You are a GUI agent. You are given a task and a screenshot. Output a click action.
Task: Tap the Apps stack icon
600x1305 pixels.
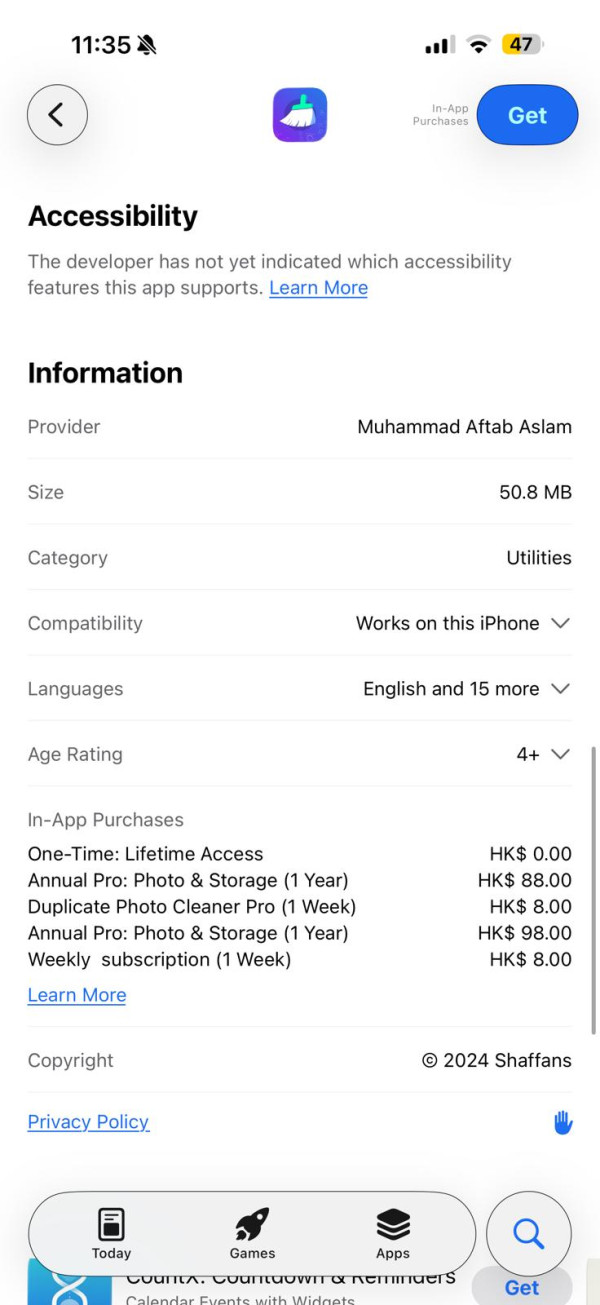click(x=392, y=1222)
